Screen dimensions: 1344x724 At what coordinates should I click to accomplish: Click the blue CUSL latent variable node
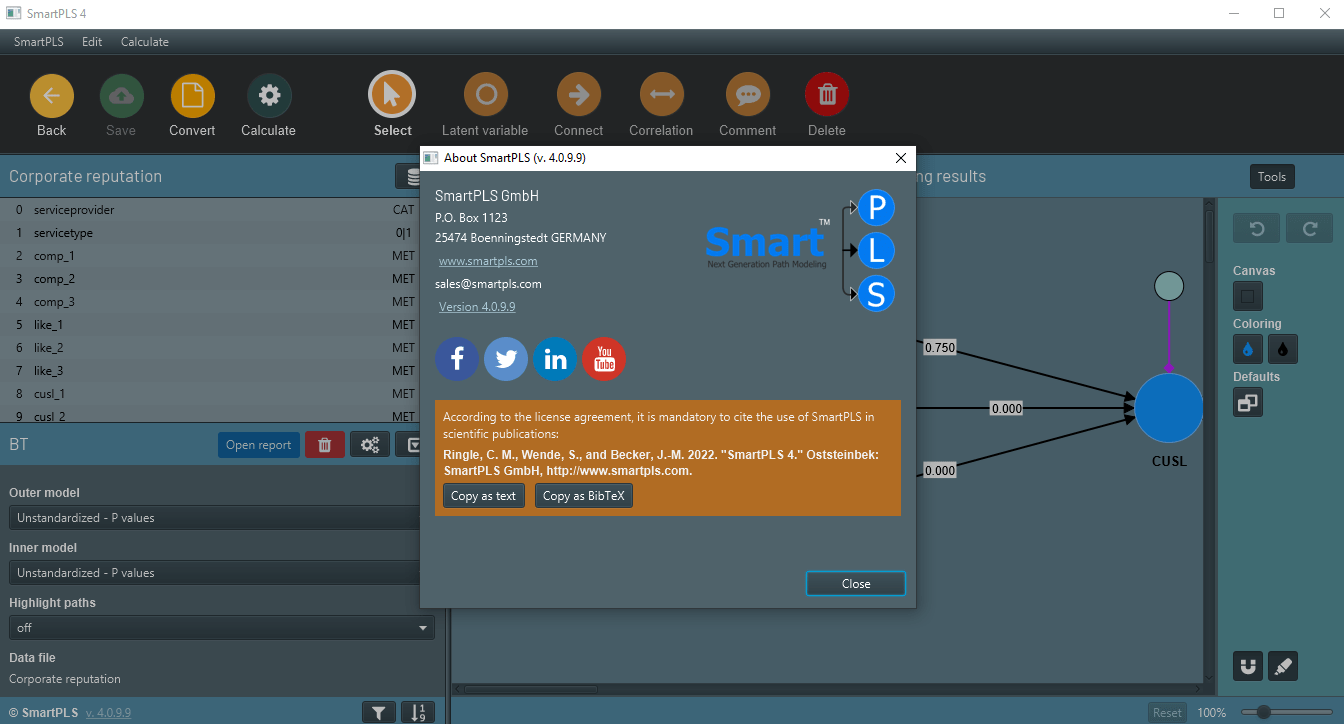point(1169,408)
